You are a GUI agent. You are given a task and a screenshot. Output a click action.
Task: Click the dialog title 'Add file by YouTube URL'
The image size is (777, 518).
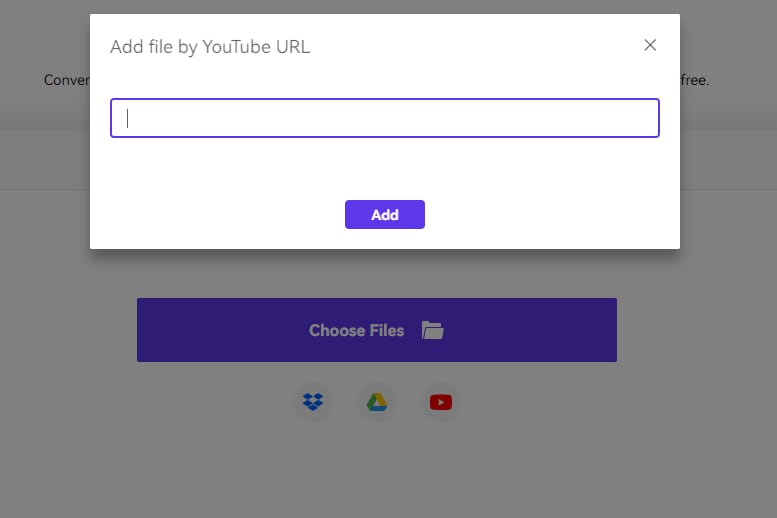click(210, 46)
